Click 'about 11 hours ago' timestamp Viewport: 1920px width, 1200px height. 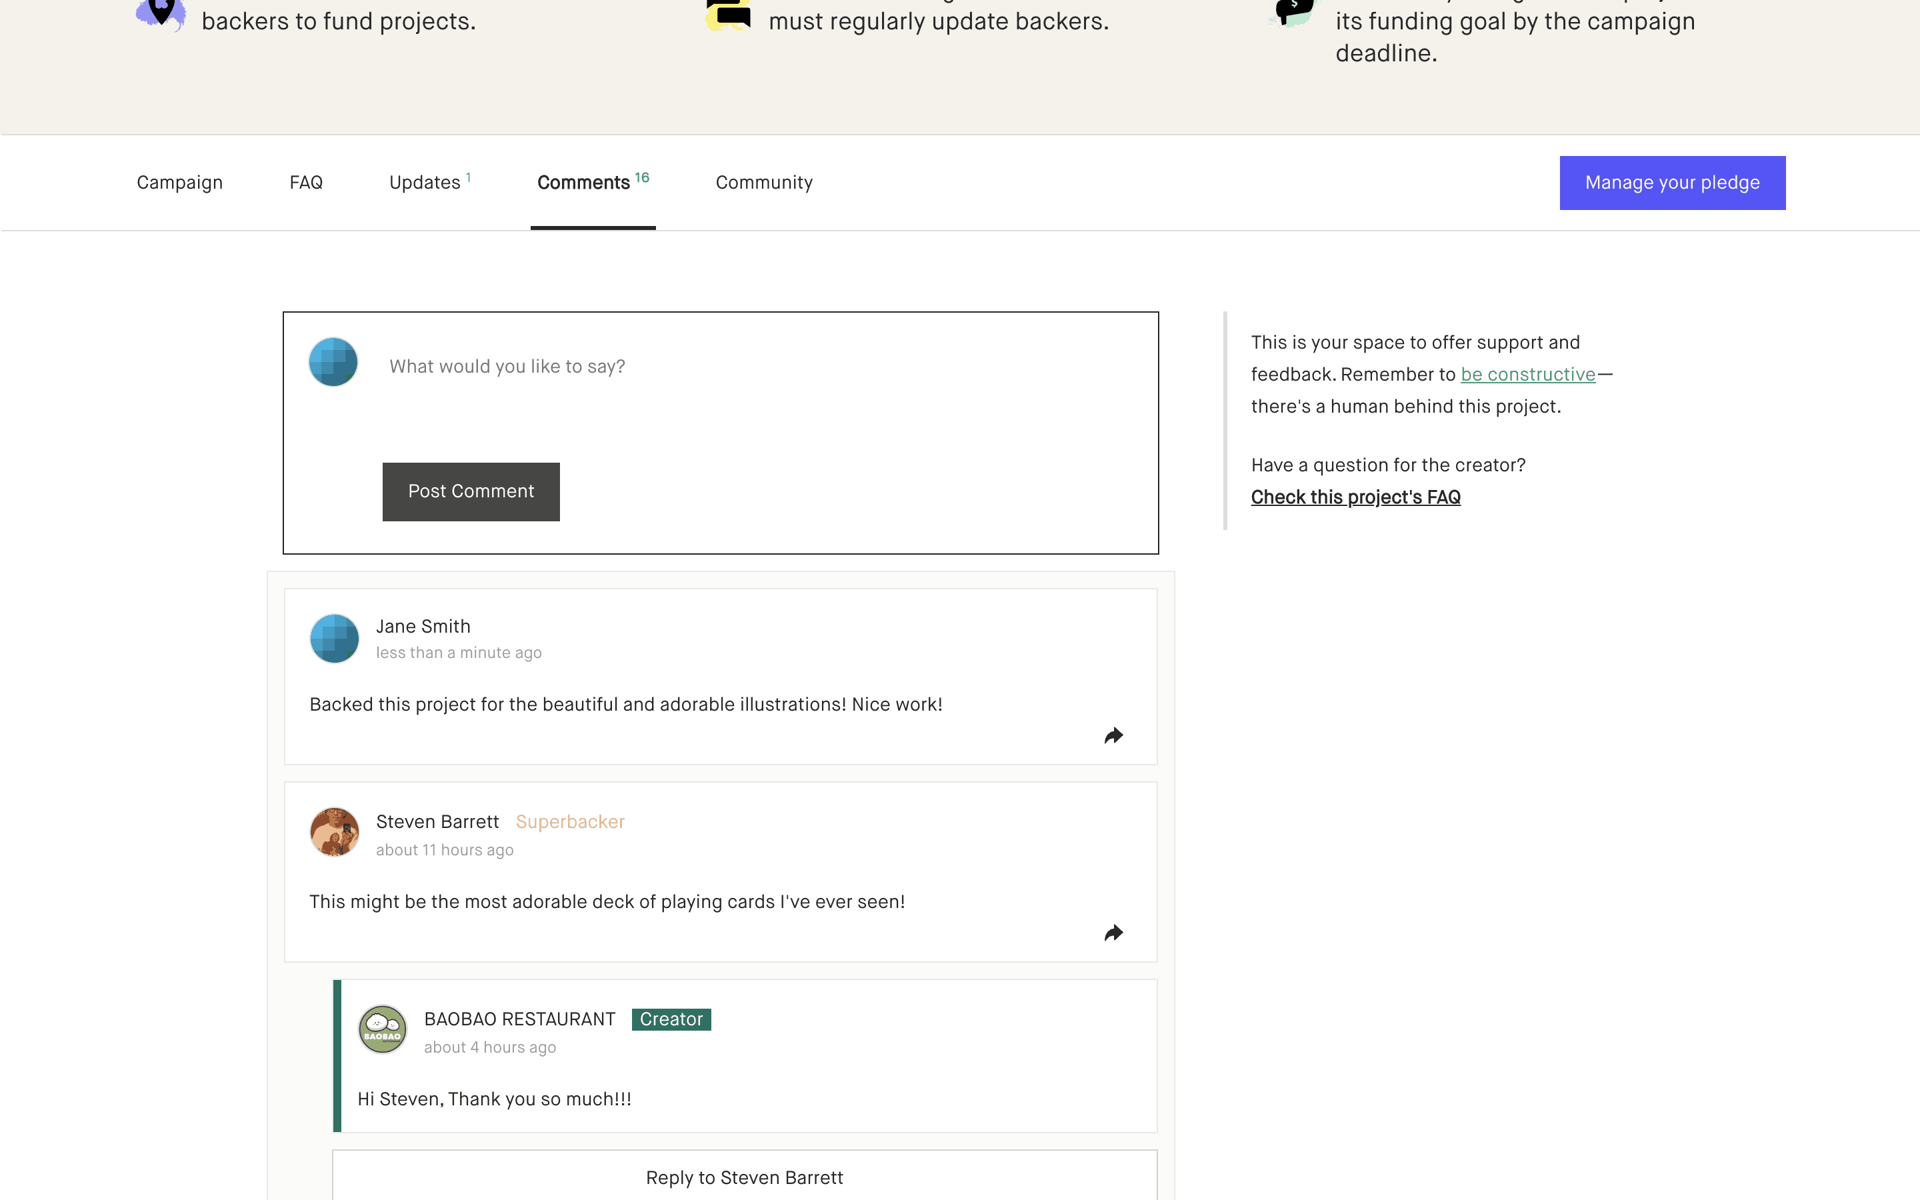coord(445,850)
